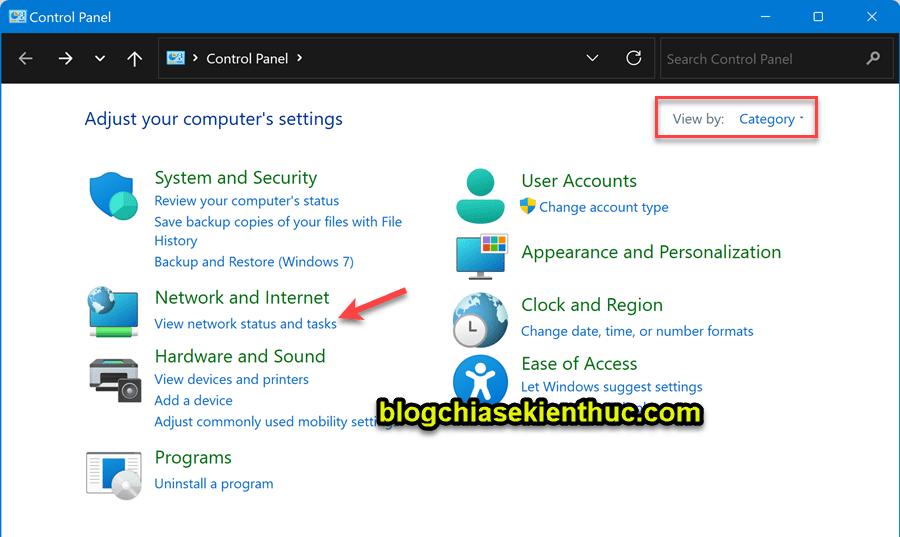Open Clock and Region heading
The width and height of the screenshot is (900, 537).
(x=592, y=305)
